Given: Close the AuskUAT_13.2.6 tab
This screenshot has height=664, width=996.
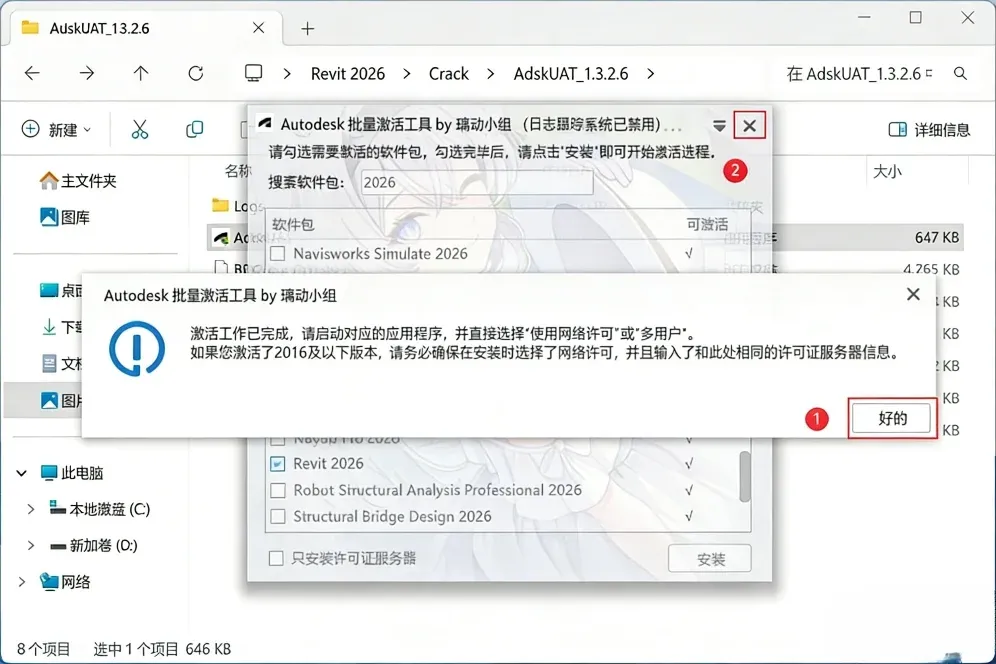Looking at the screenshot, I should 259,28.
